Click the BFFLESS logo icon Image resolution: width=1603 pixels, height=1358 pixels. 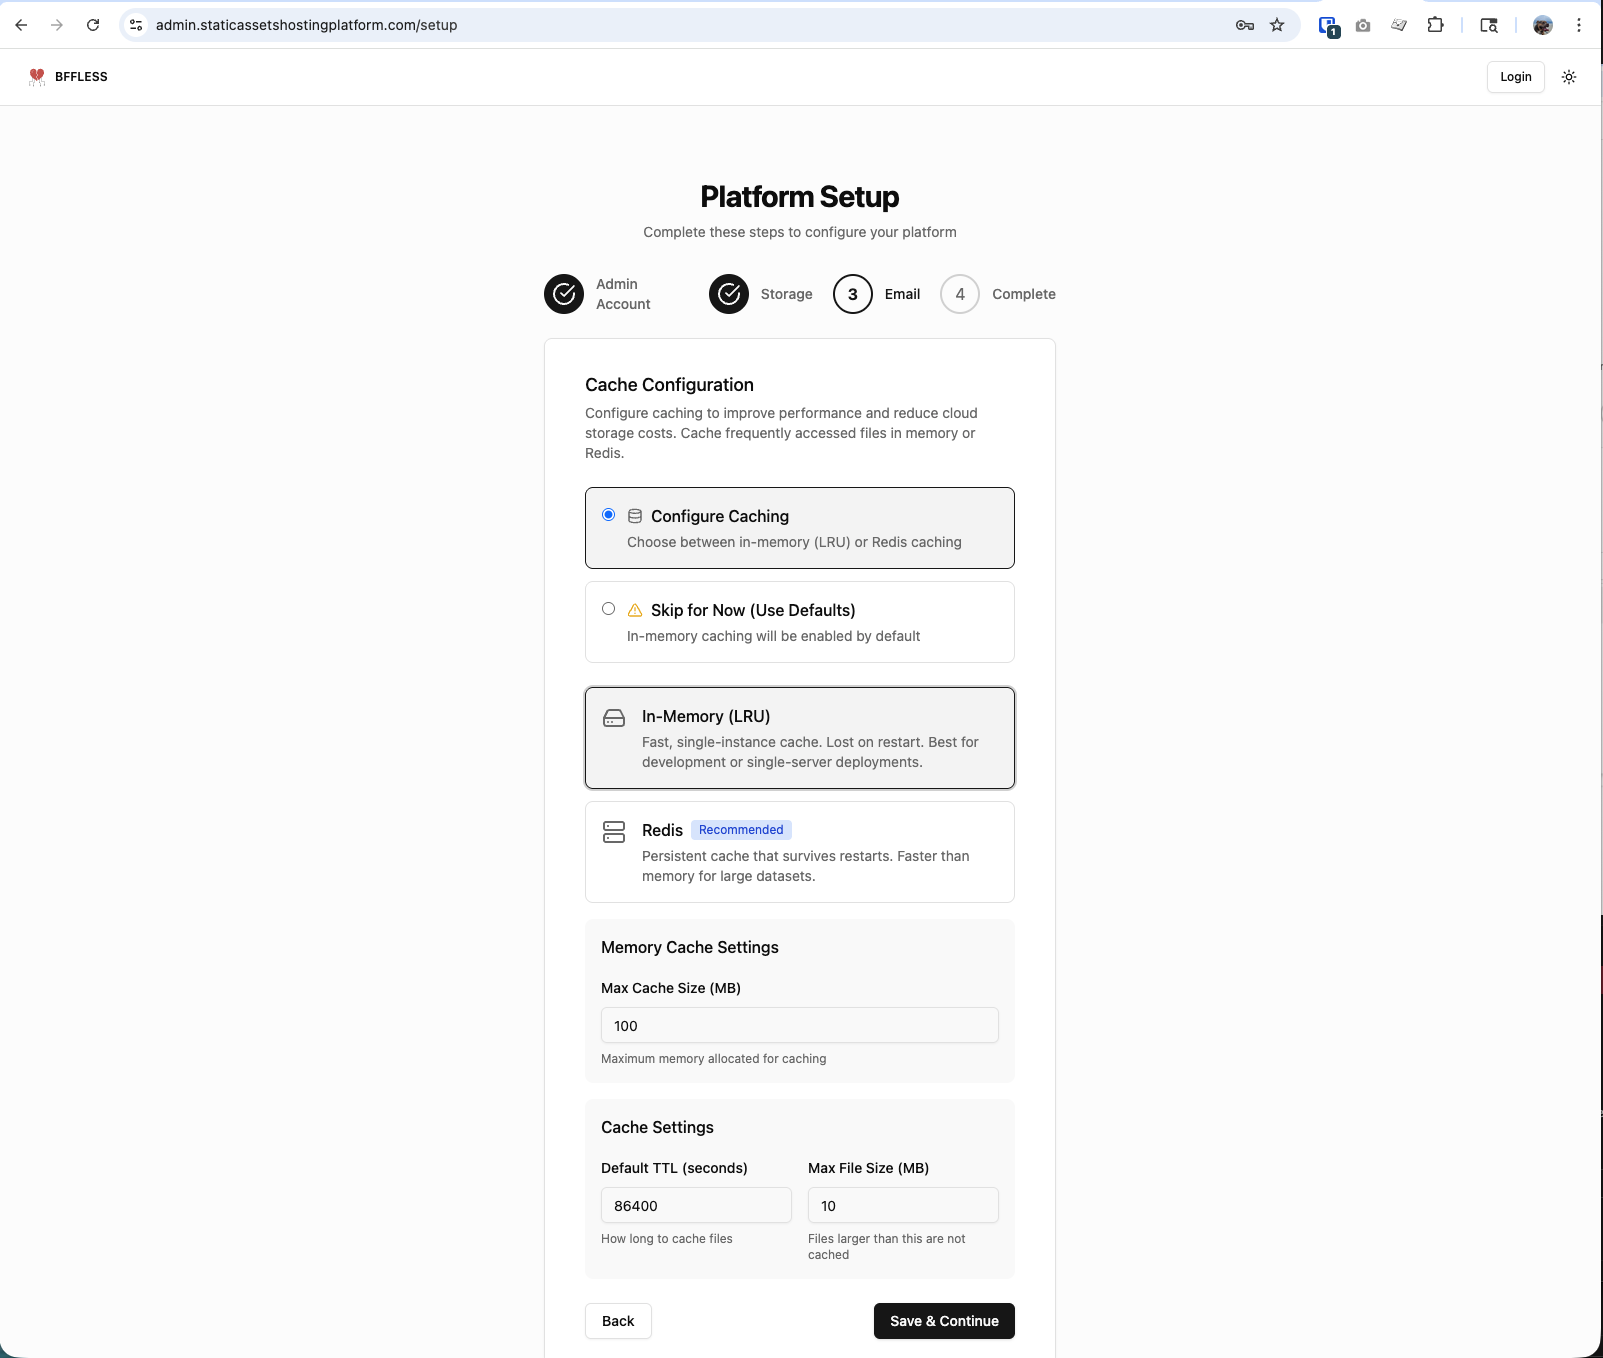(37, 77)
